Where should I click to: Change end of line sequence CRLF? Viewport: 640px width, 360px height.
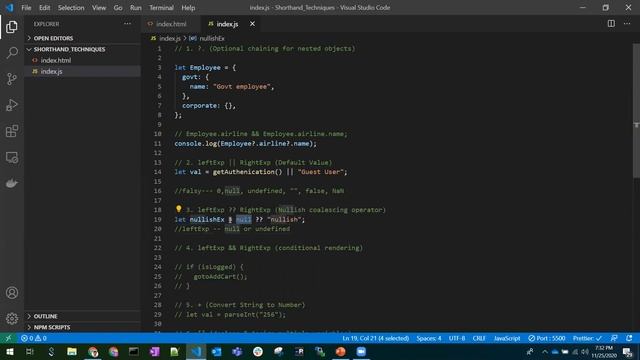[x=479, y=338]
